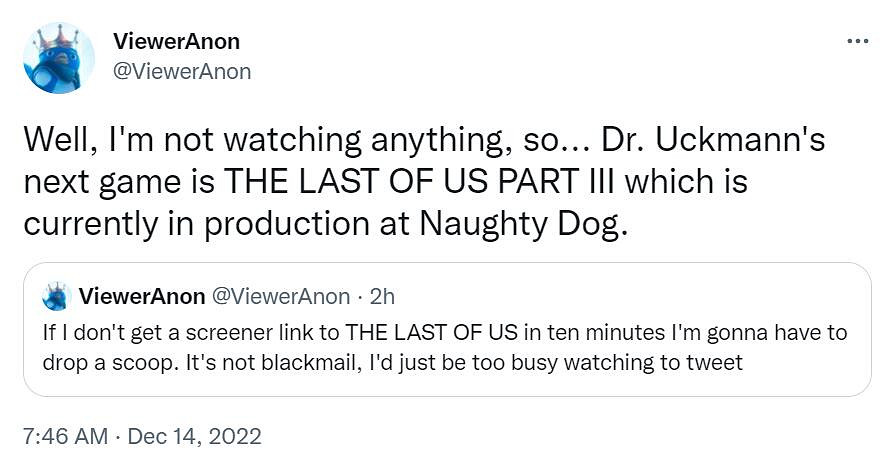Click the 2h timestamp of quoted tweet
This screenshot has width=895, height=469.
click(x=383, y=297)
